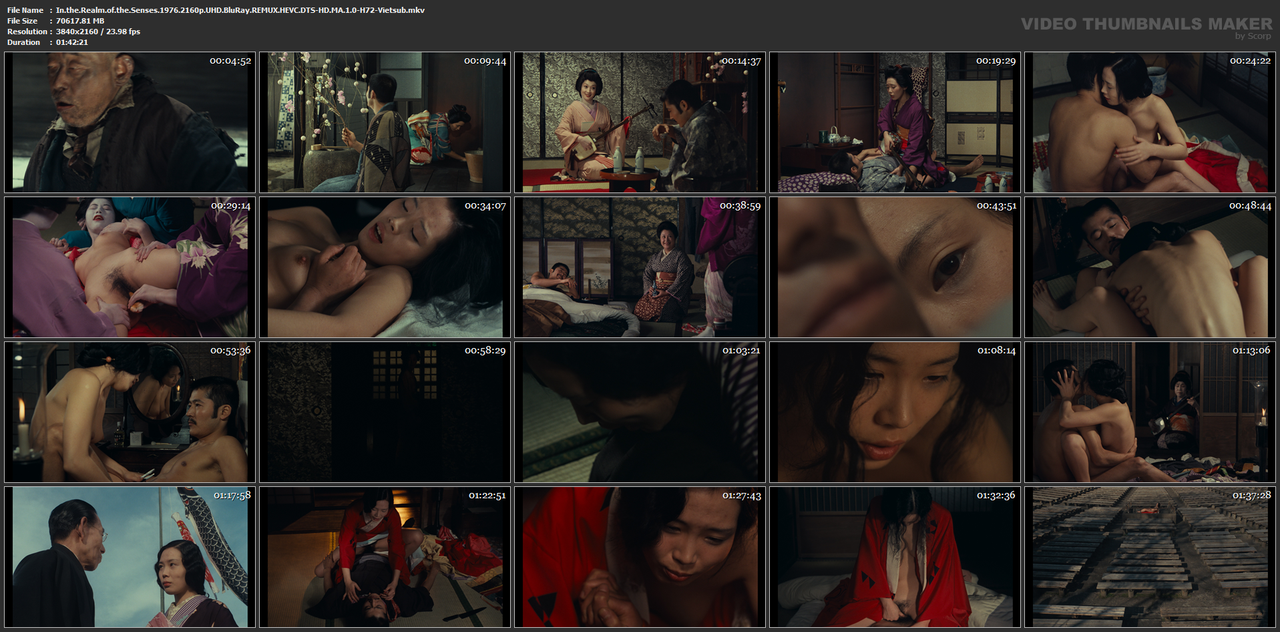This screenshot has height=632, width=1280.
Task: Select the thumbnail at 00:48:44
Action: (x=1149, y=267)
